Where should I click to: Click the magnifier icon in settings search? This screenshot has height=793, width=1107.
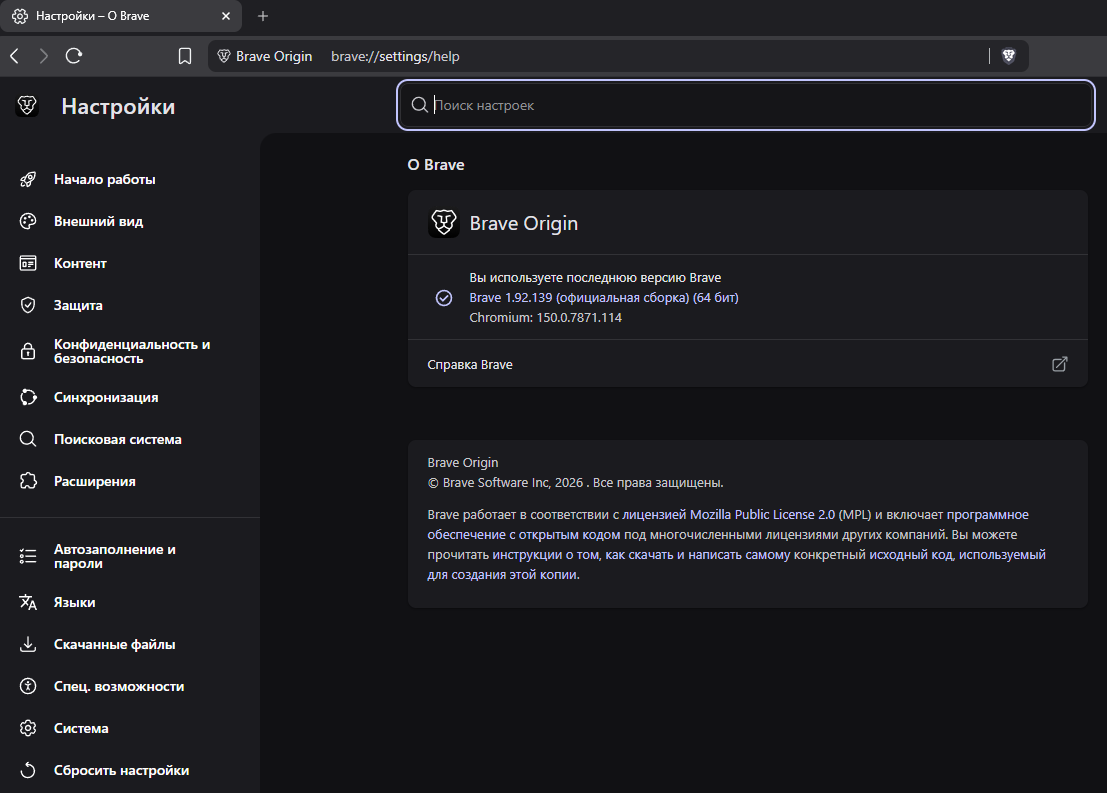(419, 105)
